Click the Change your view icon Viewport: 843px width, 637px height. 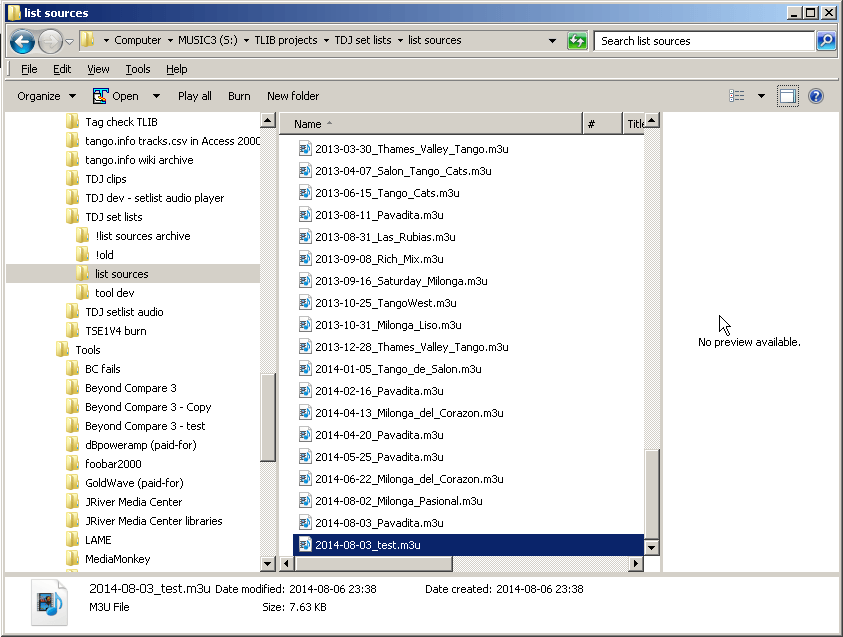(x=738, y=96)
